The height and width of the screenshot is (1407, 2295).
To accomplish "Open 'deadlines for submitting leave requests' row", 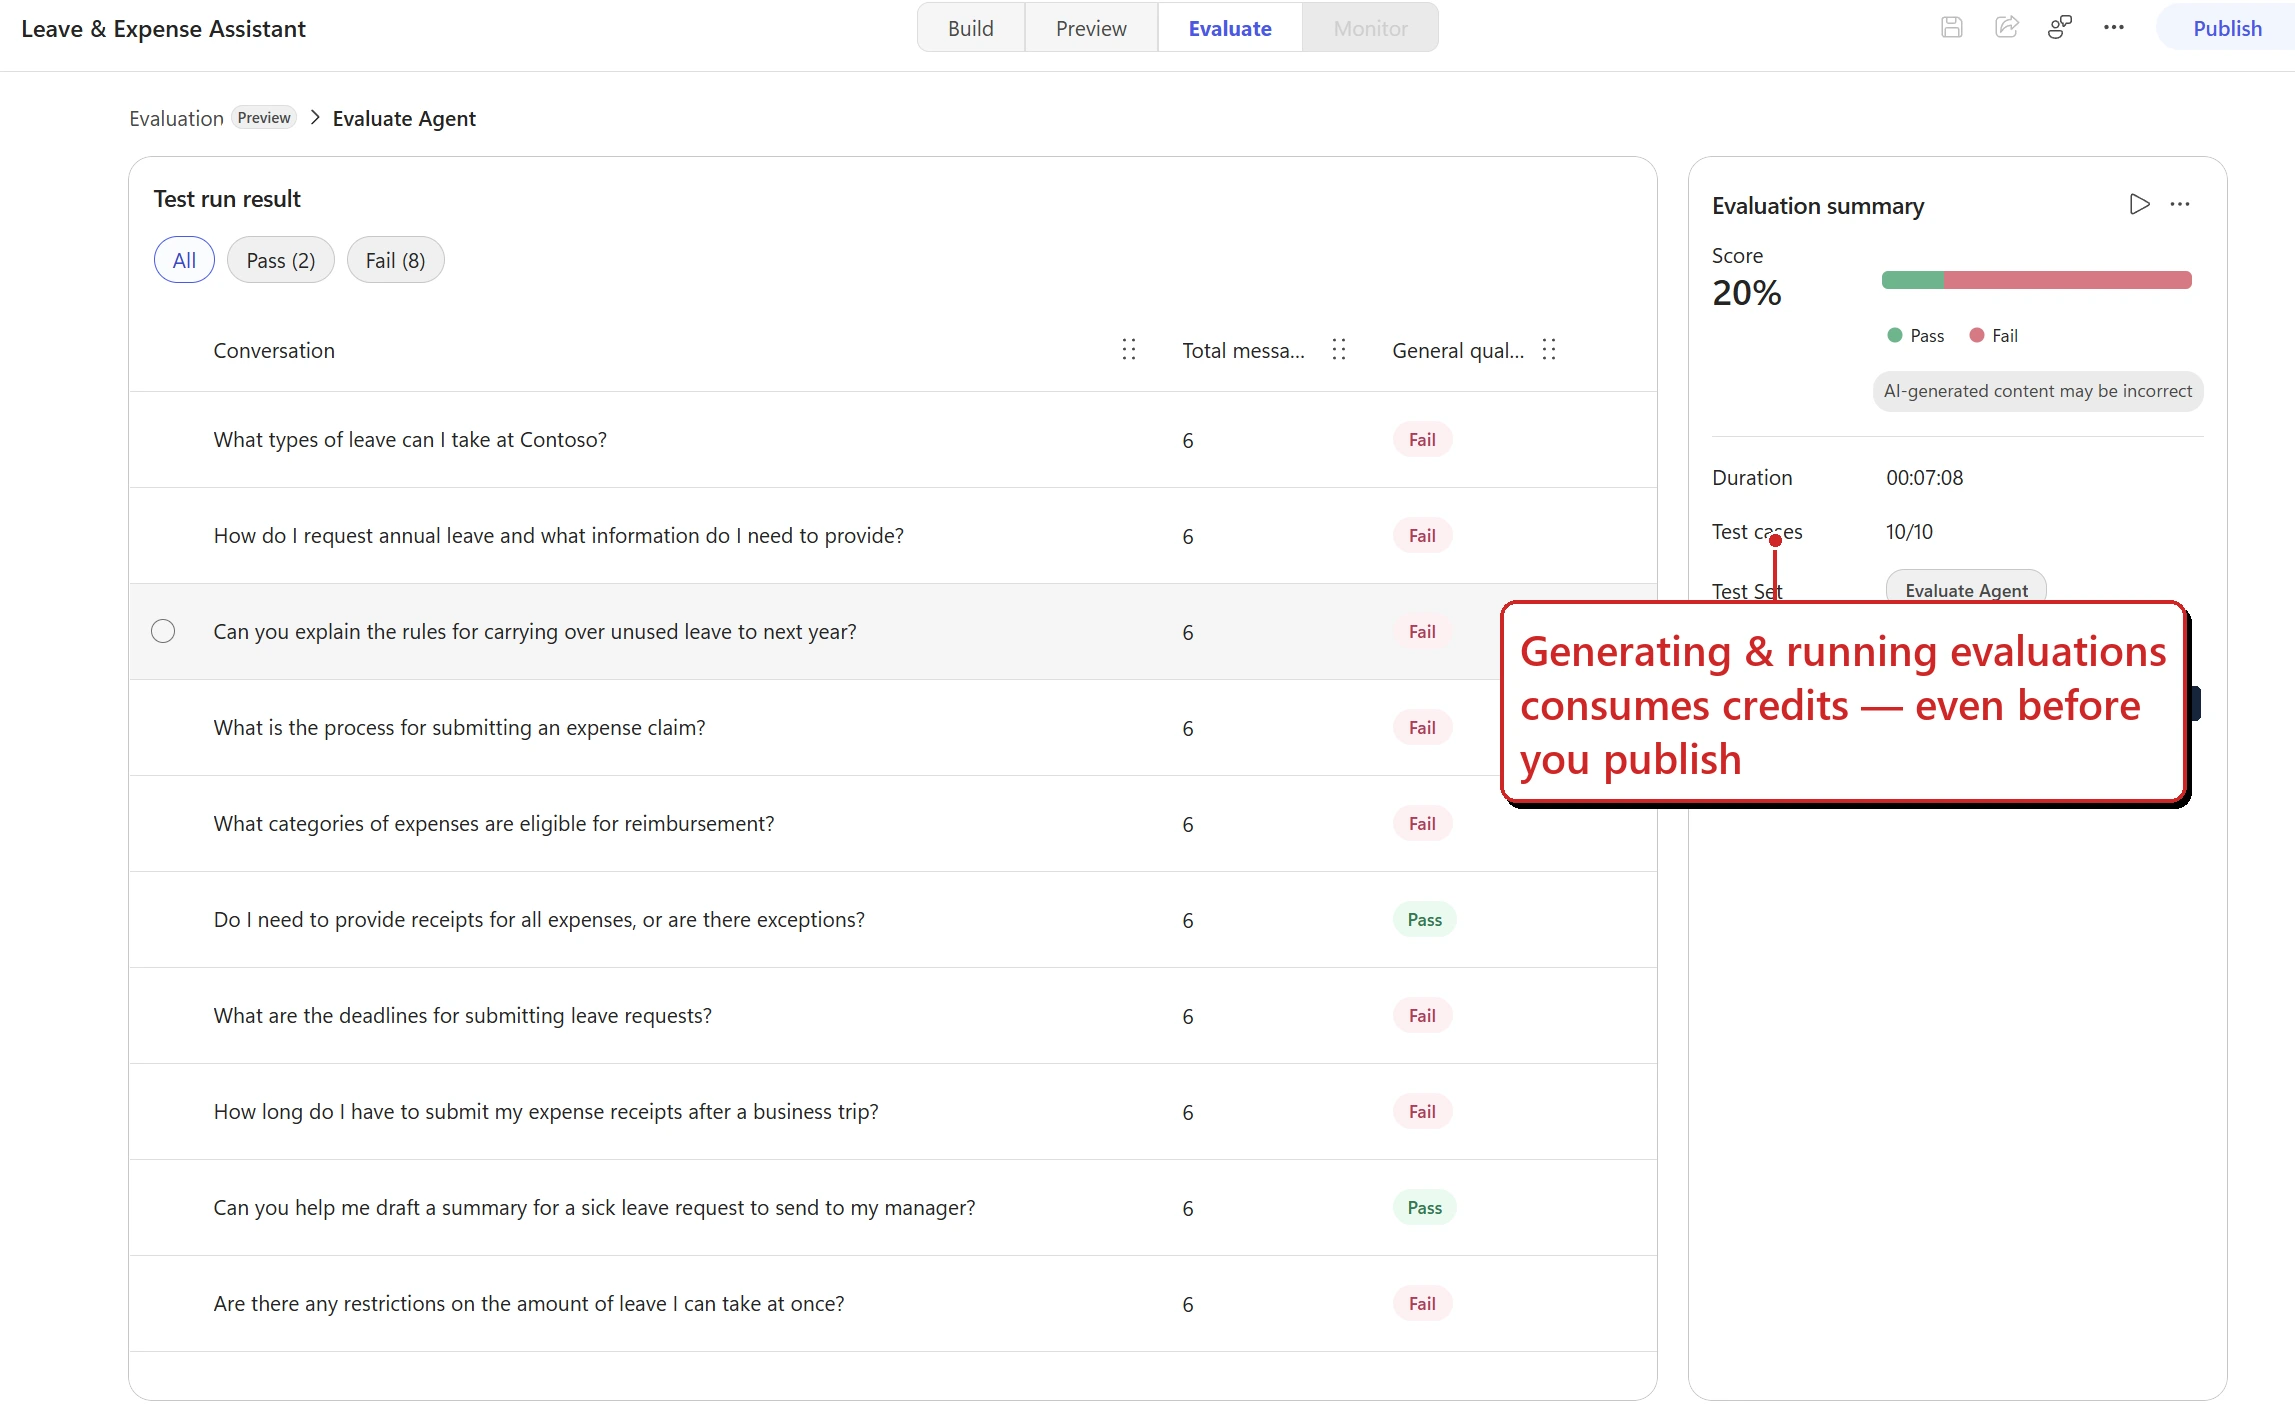I will 892,1015.
